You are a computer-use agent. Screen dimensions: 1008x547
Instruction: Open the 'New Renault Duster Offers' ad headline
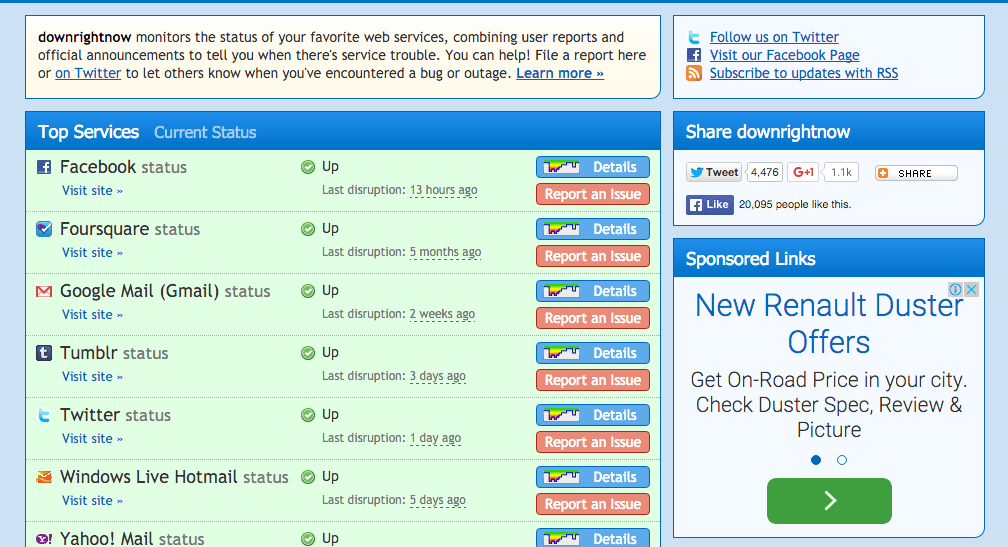[x=829, y=324]
